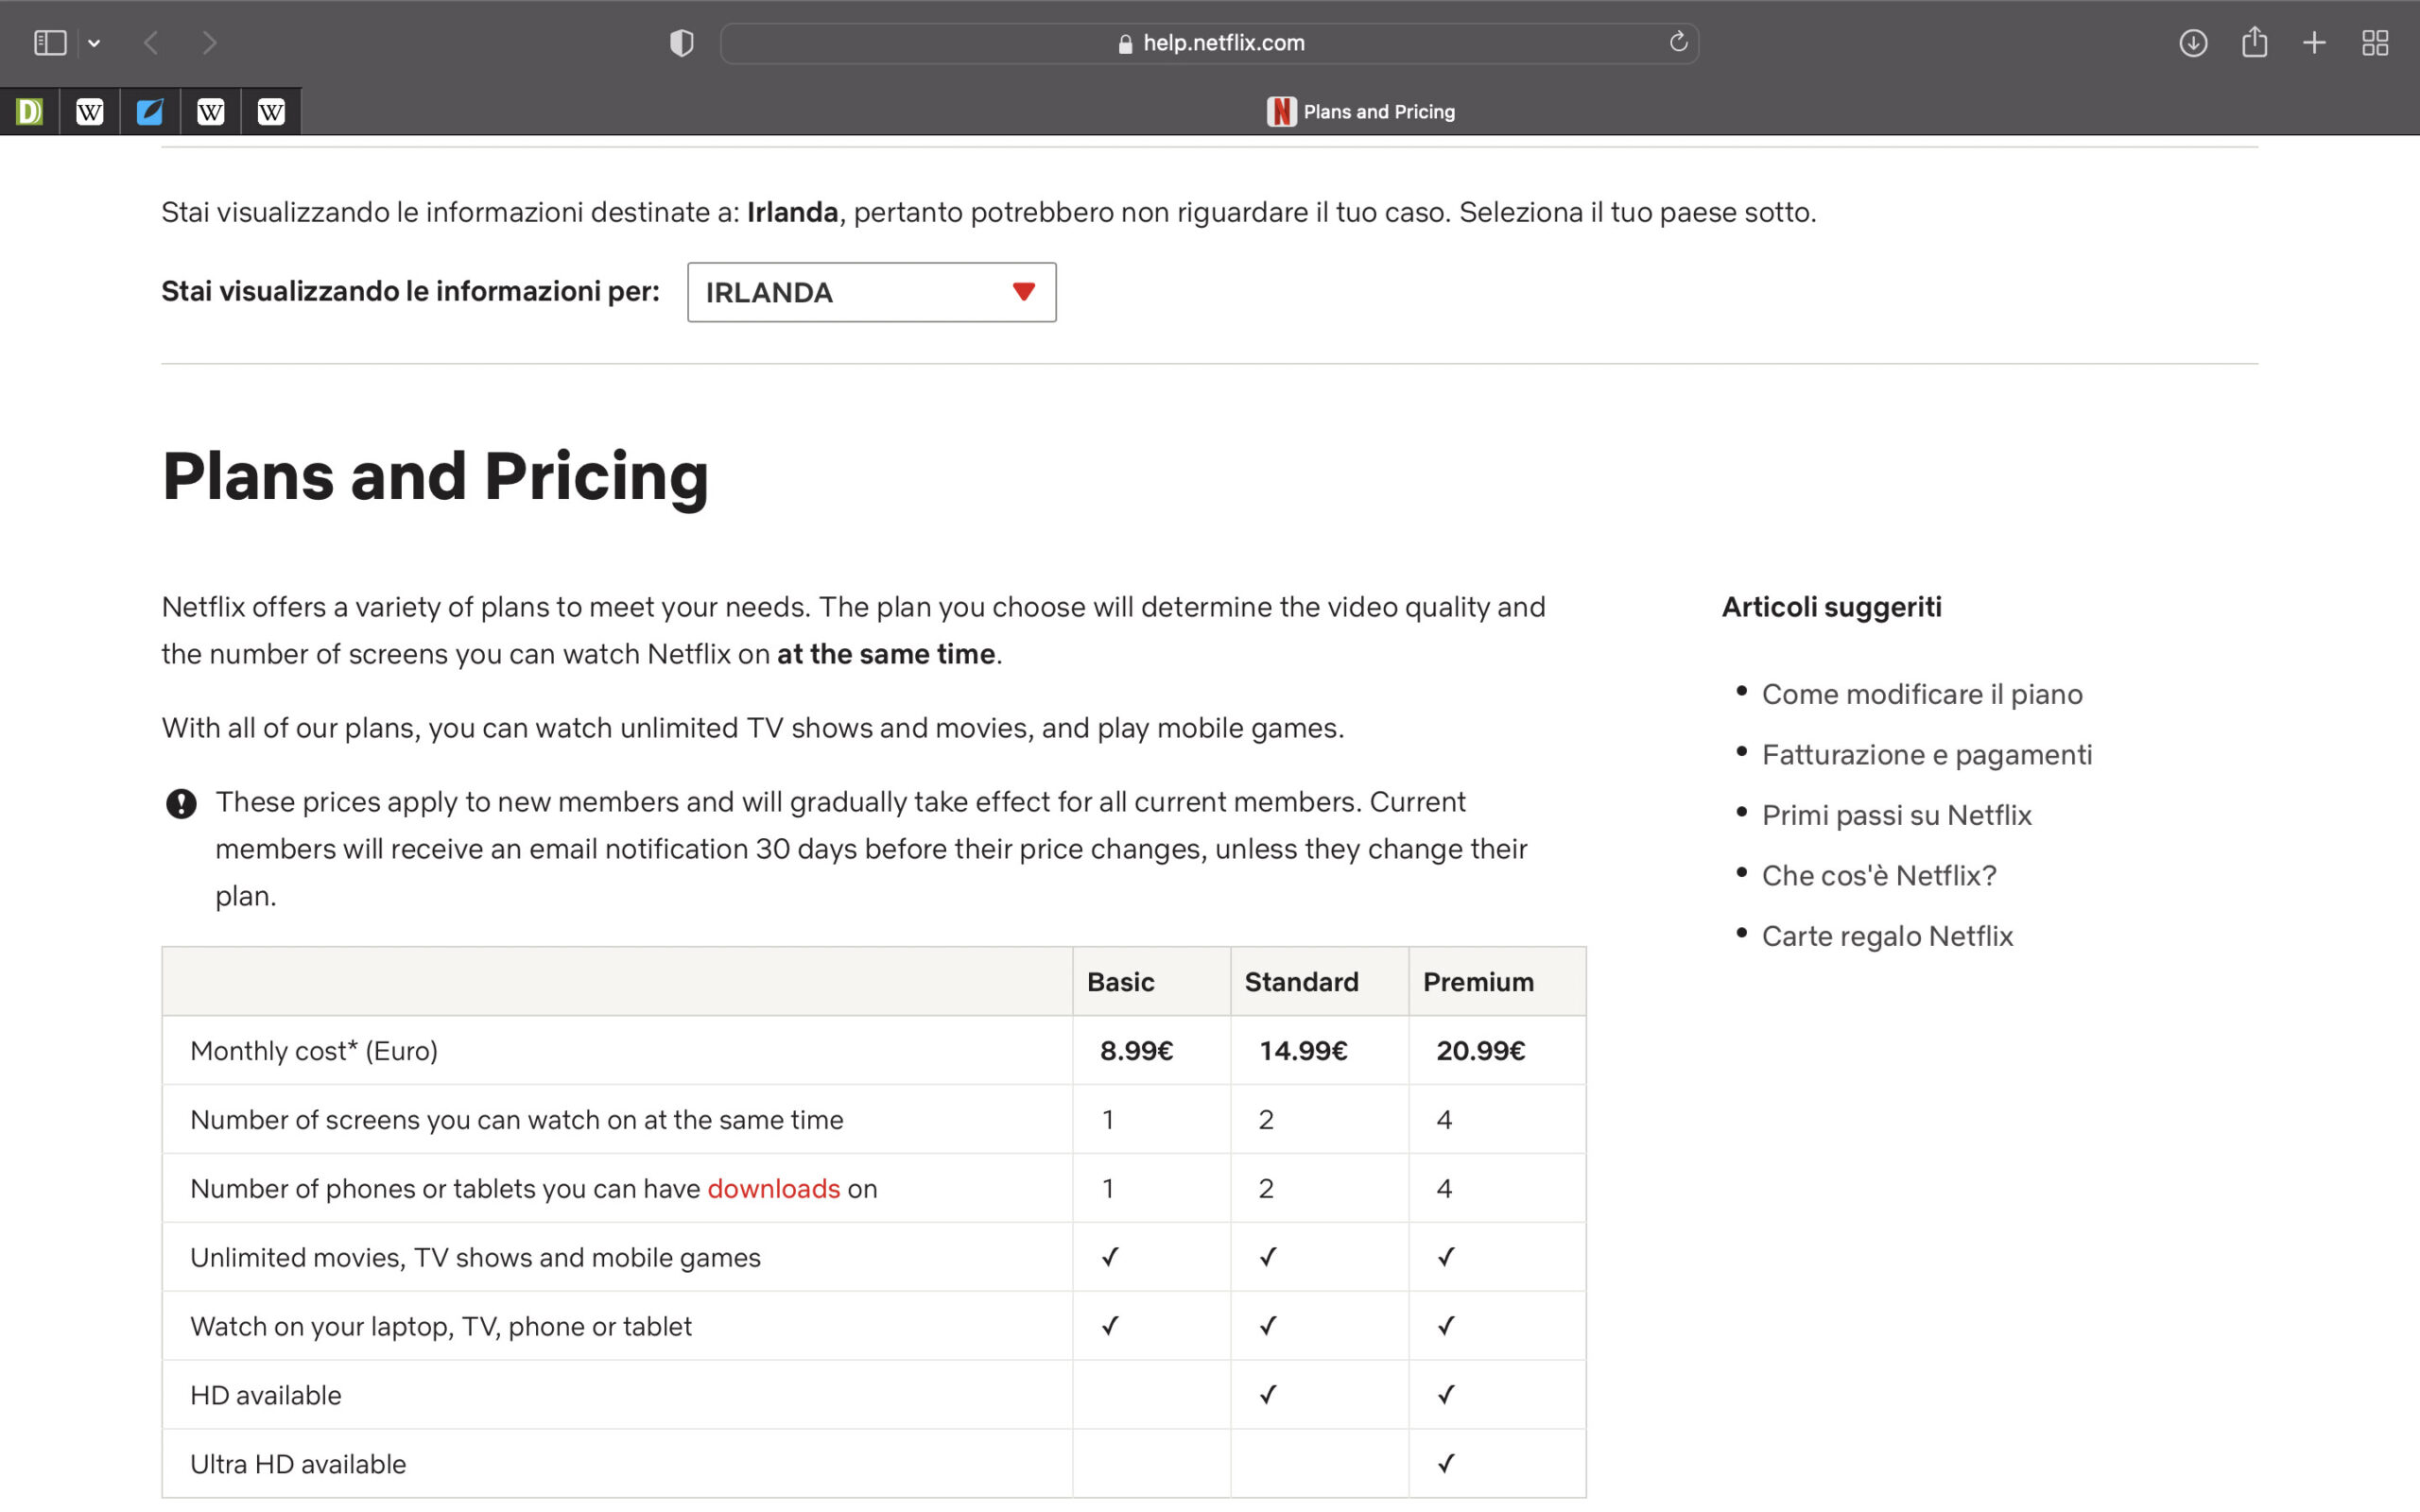
Task: Open the downloads icon in toolbar
Action: click(x=2192, y=43)
